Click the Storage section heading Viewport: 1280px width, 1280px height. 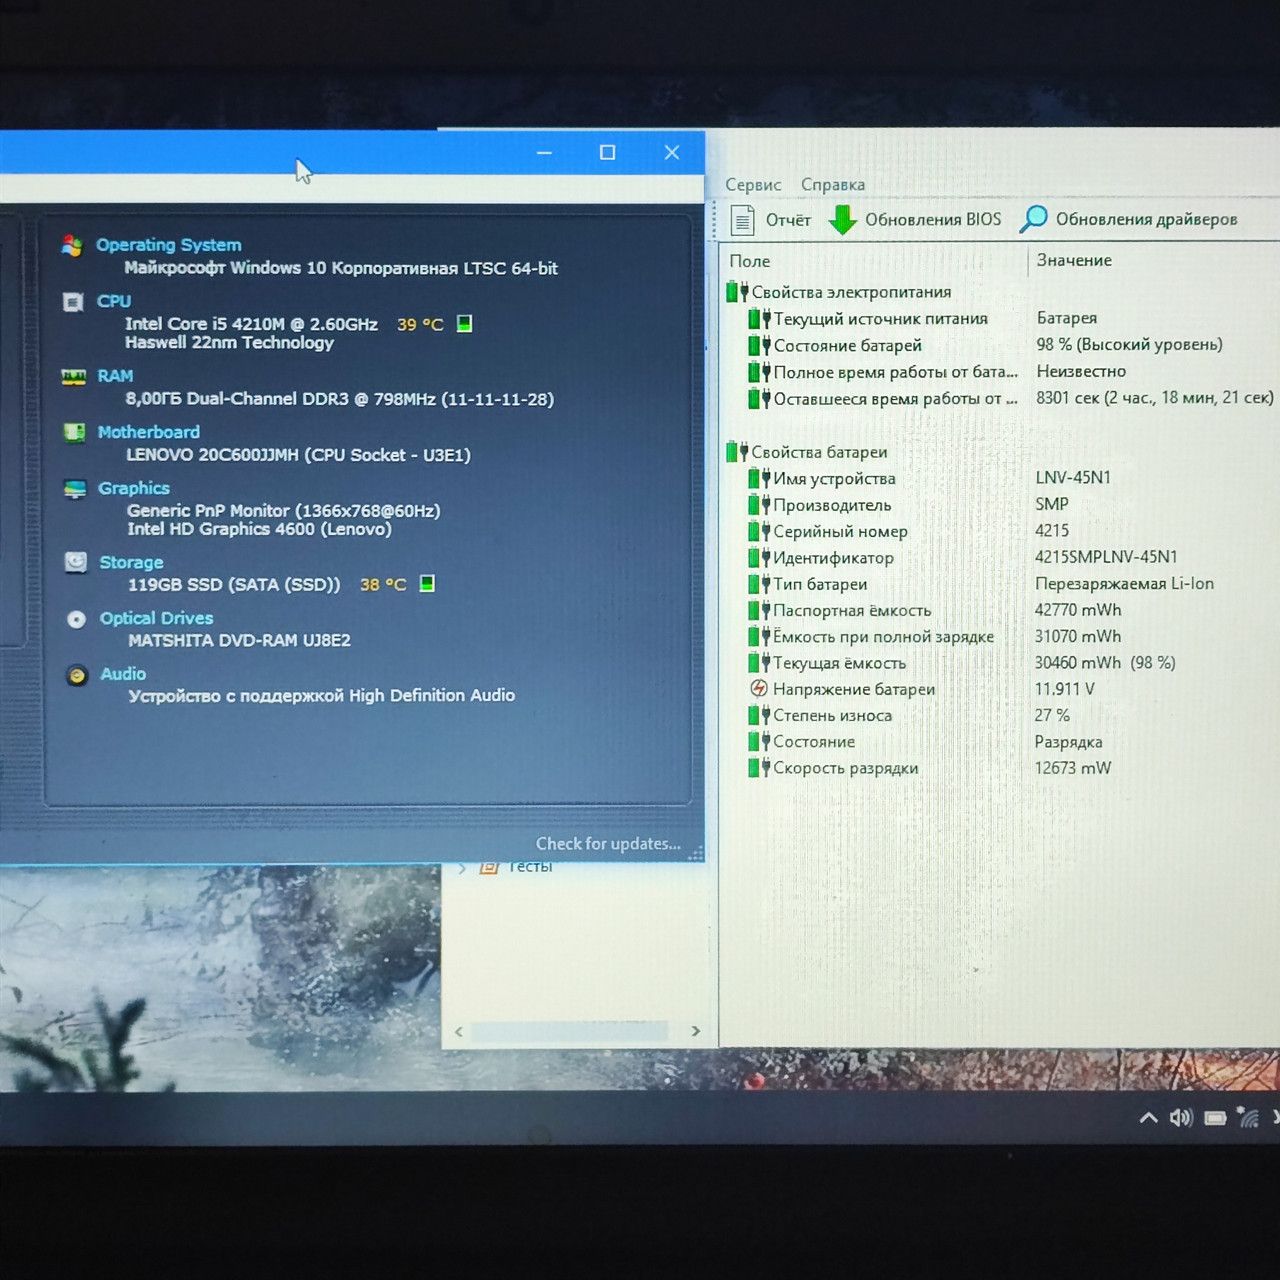pos(131,562)
